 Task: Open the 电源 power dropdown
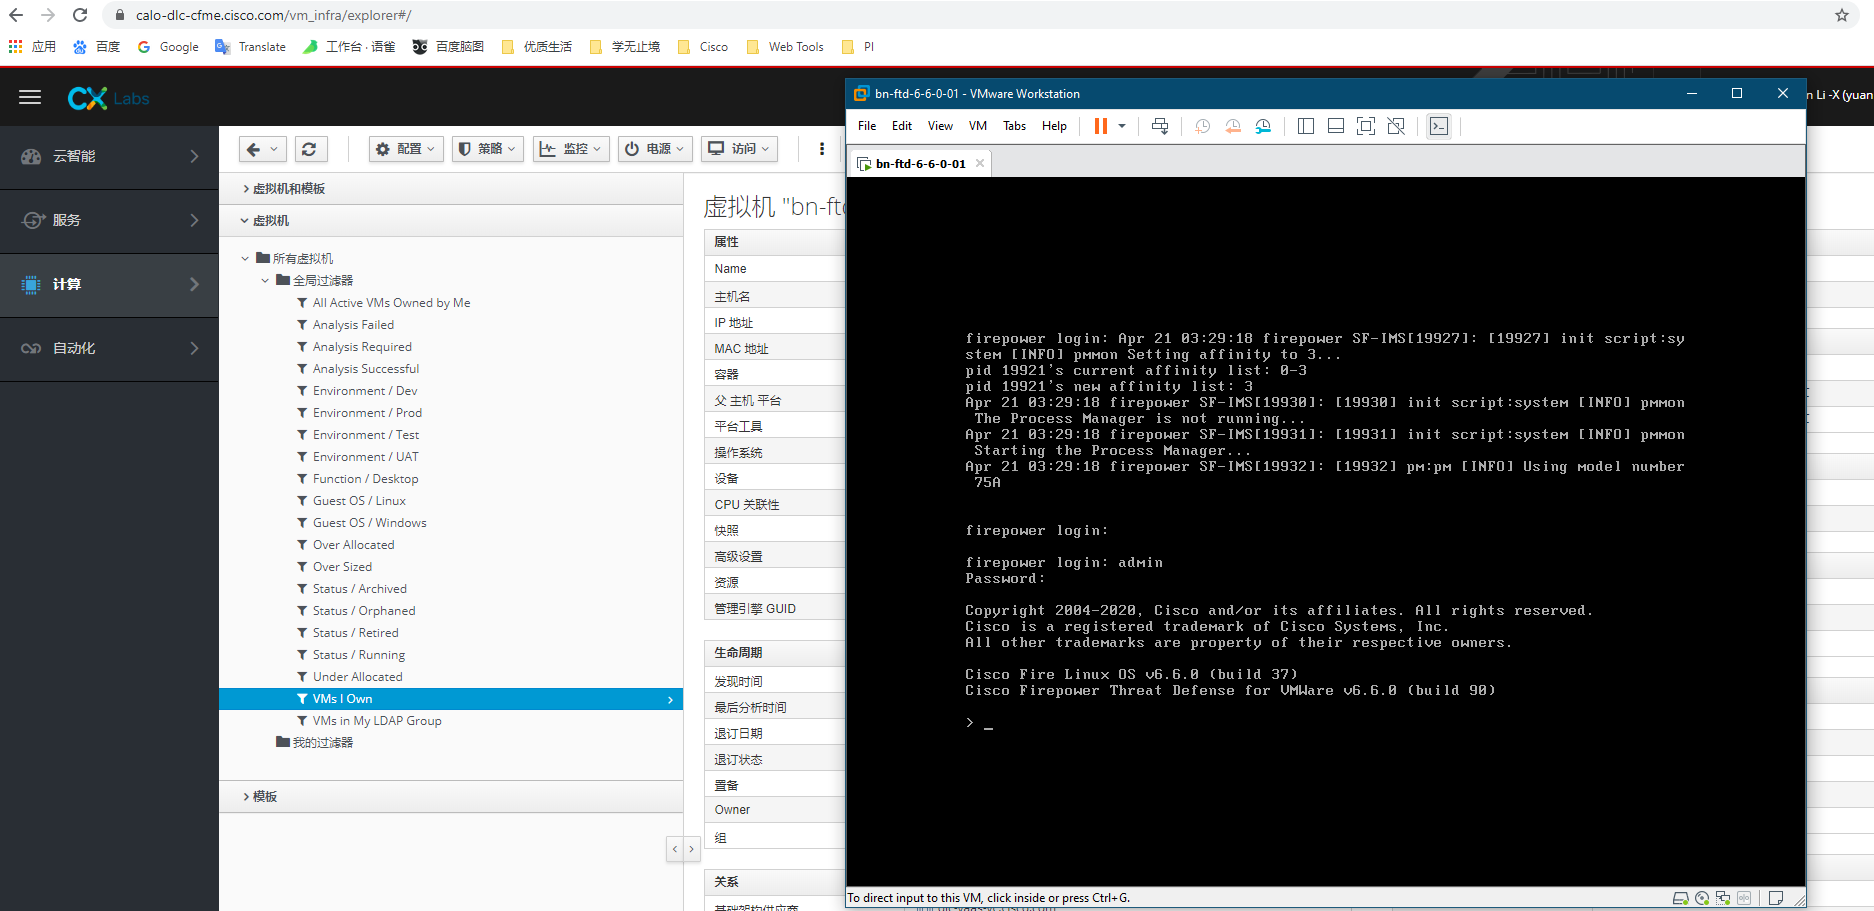(655, 149)
